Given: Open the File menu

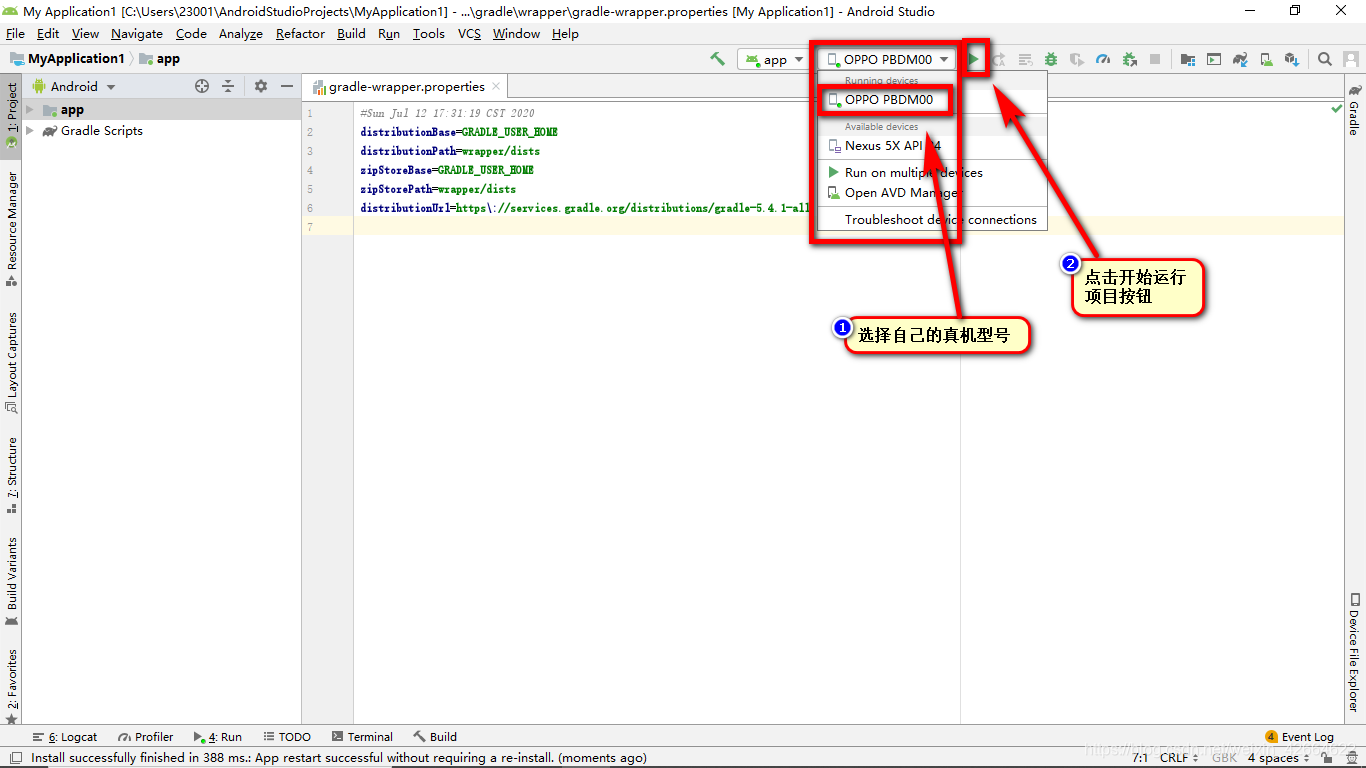Looking at the screenshot, I should 15,34.
